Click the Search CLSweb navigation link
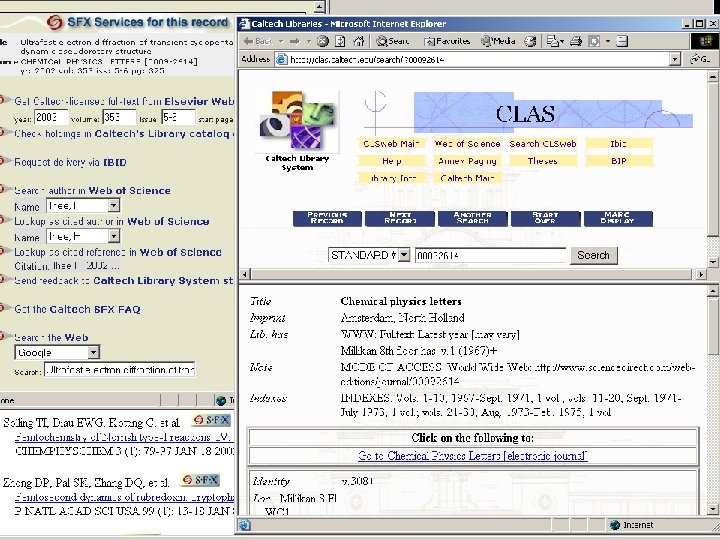720x540 pixels. pyautogui.click(x=543, y=144)
